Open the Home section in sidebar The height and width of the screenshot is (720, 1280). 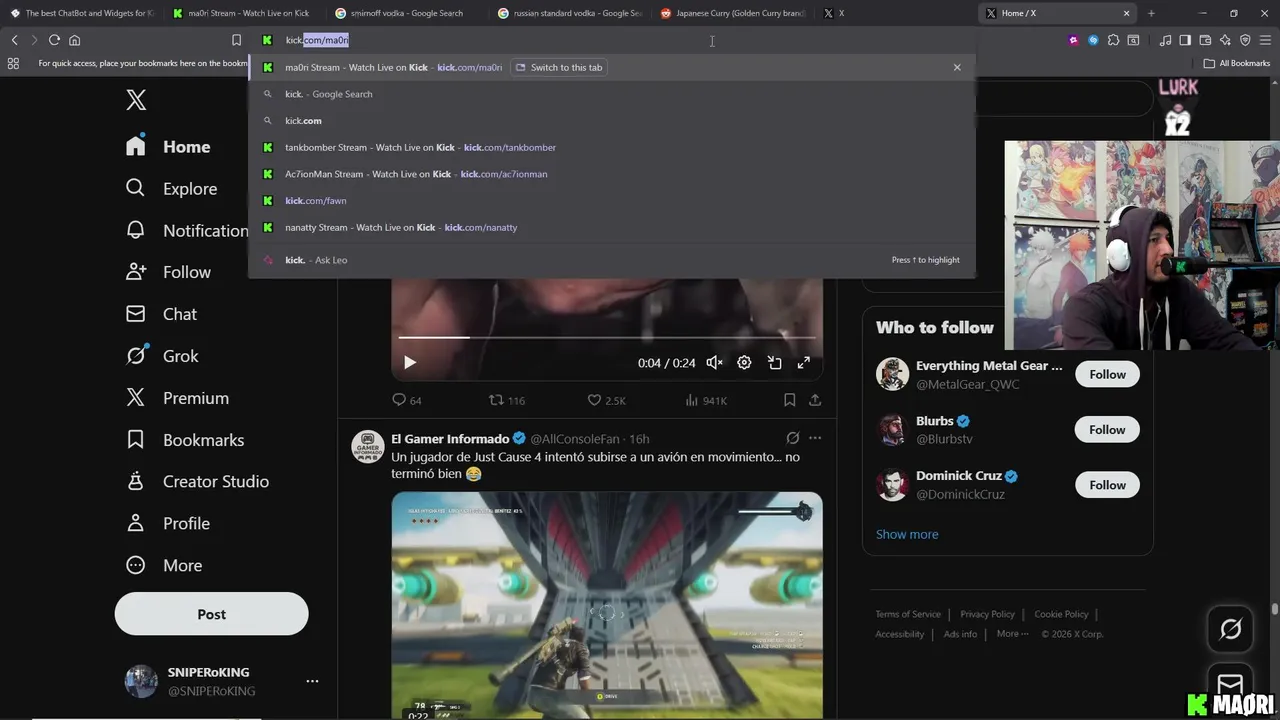(168, 146)
